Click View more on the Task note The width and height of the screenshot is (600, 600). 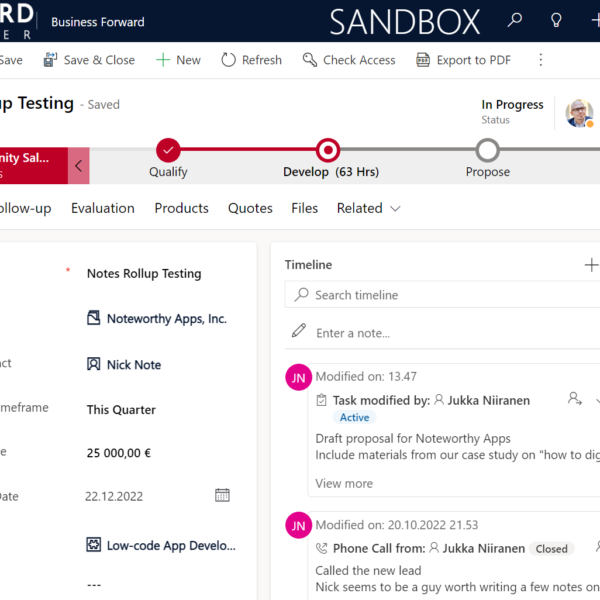pyautogui.click(x=344, y=483)
